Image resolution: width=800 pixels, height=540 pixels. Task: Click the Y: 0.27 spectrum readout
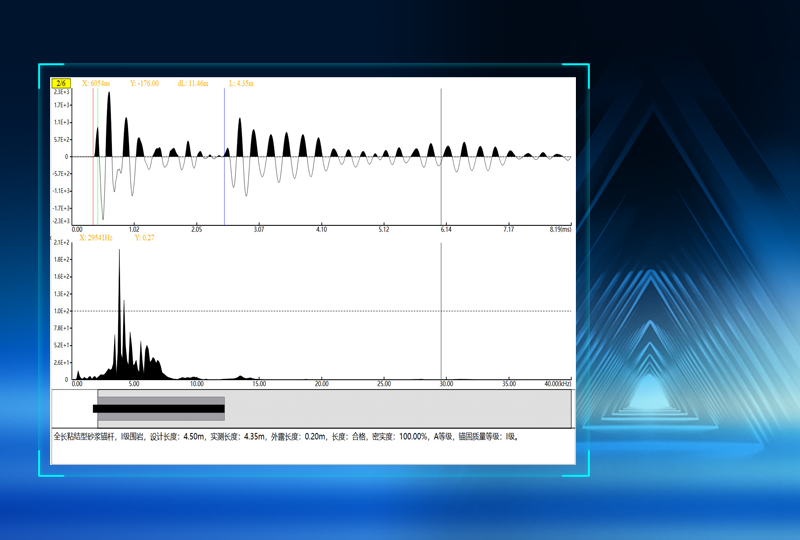(x=143, y=238)
